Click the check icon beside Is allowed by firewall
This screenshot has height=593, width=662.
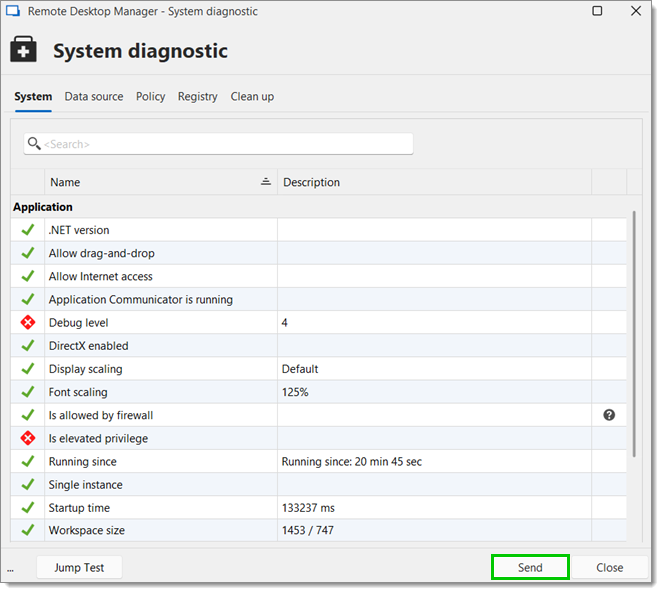[x=28, y=415]
